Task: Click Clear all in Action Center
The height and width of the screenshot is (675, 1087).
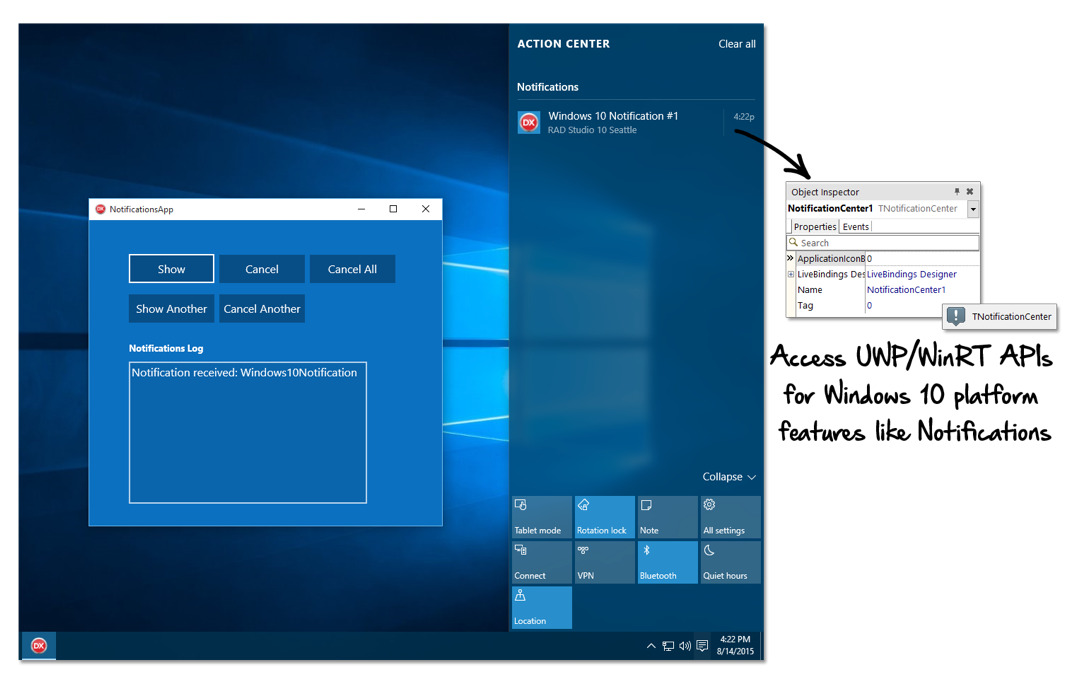Action: (736, 44)
